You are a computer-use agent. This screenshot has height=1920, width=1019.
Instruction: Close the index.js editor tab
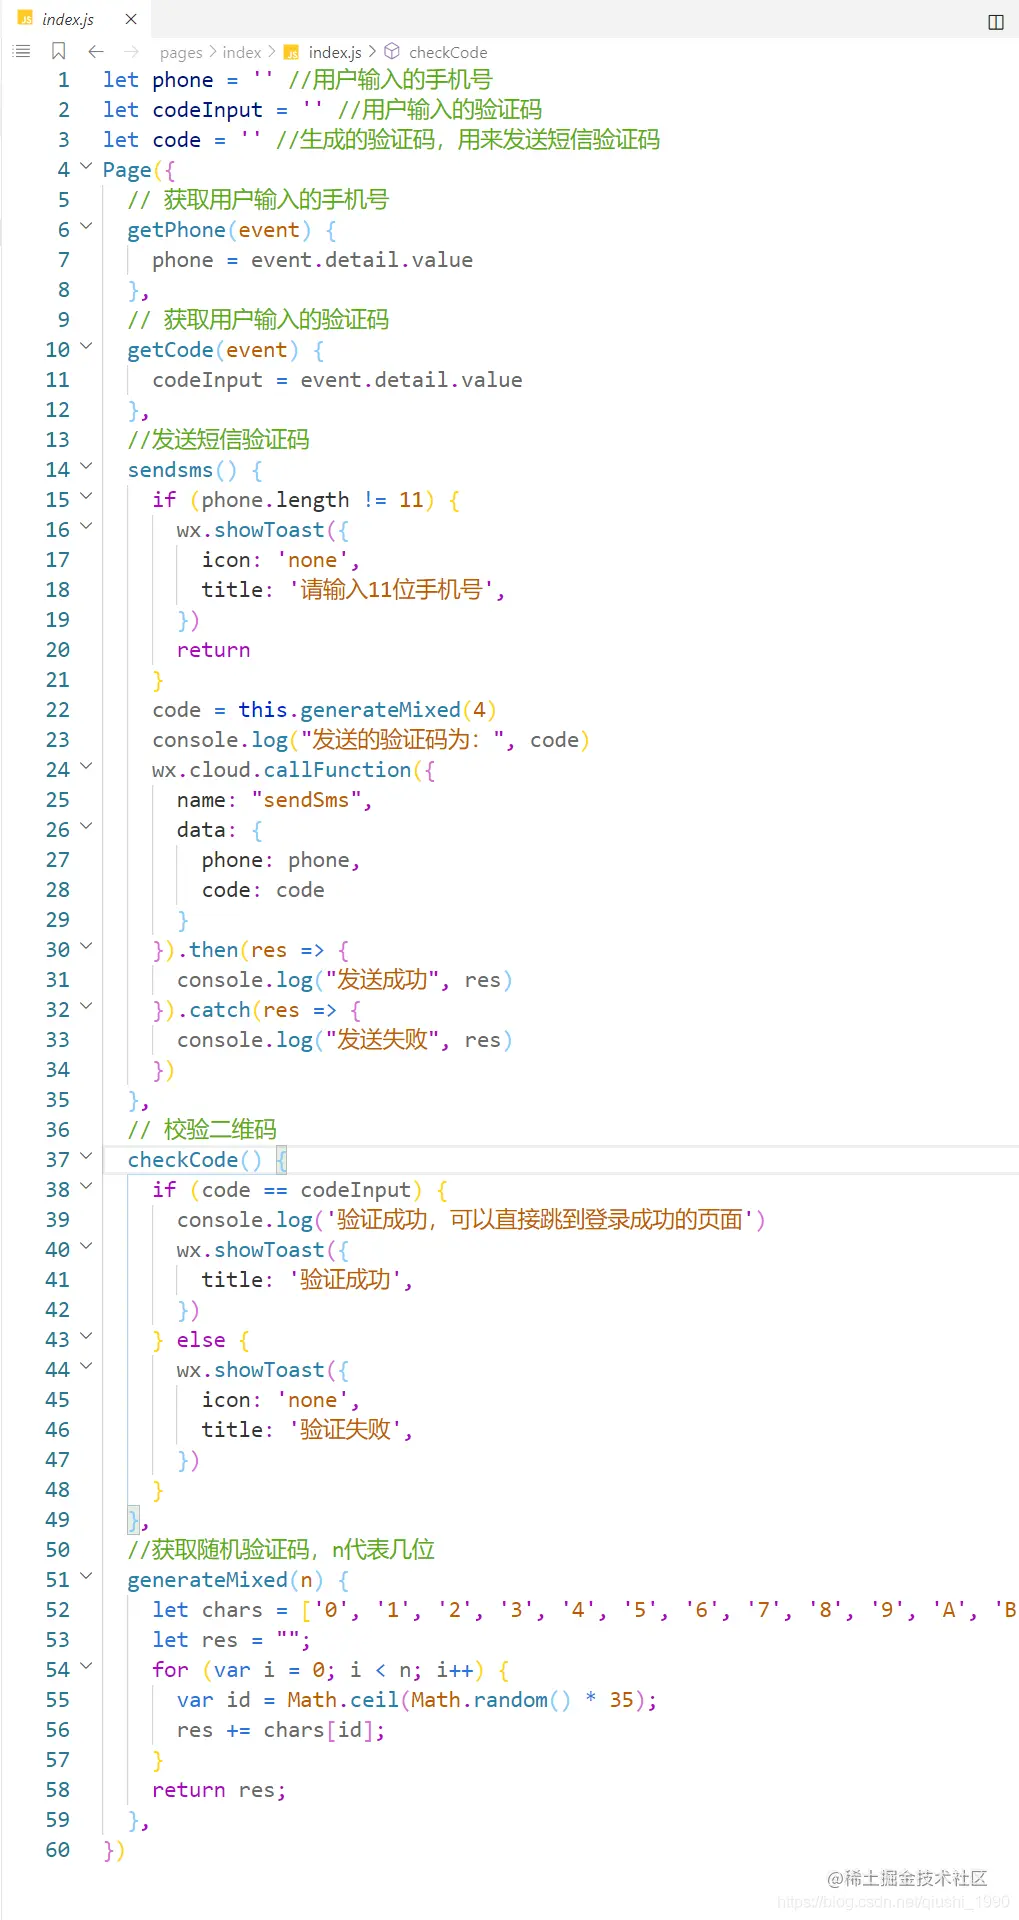coord(131,19)
